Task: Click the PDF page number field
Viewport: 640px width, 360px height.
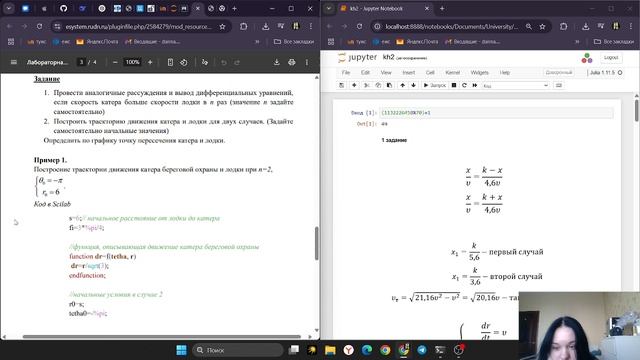Action: point(81,62)
